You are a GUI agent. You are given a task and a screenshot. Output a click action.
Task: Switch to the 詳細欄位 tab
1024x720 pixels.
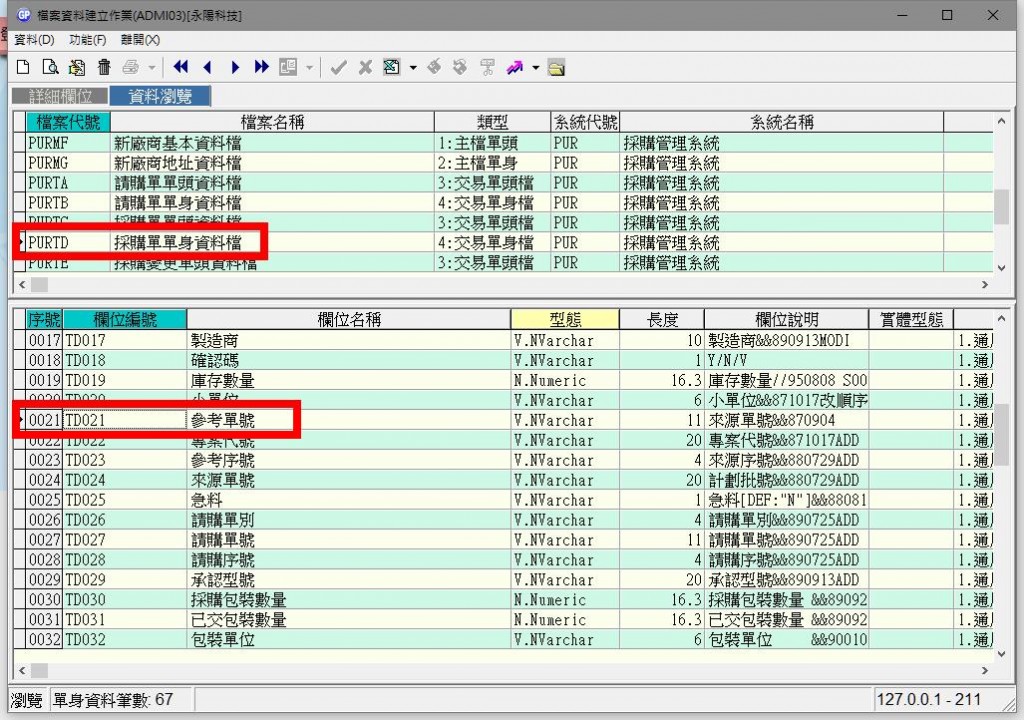pos(60,96)
